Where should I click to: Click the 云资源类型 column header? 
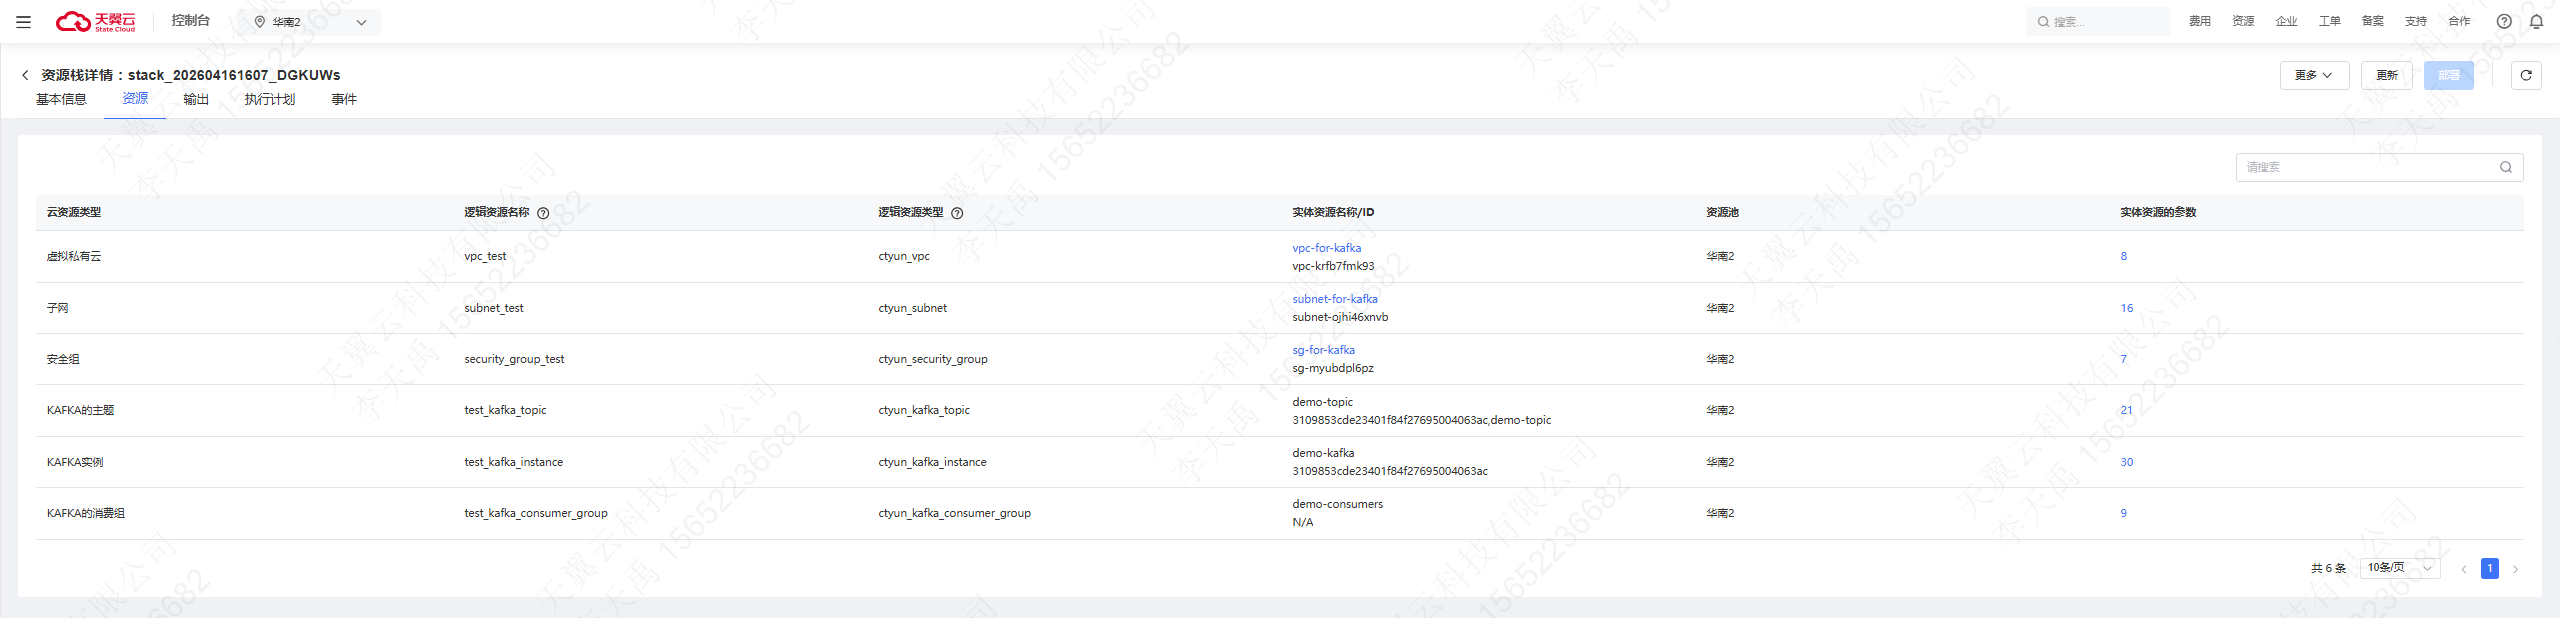point(74,212)
